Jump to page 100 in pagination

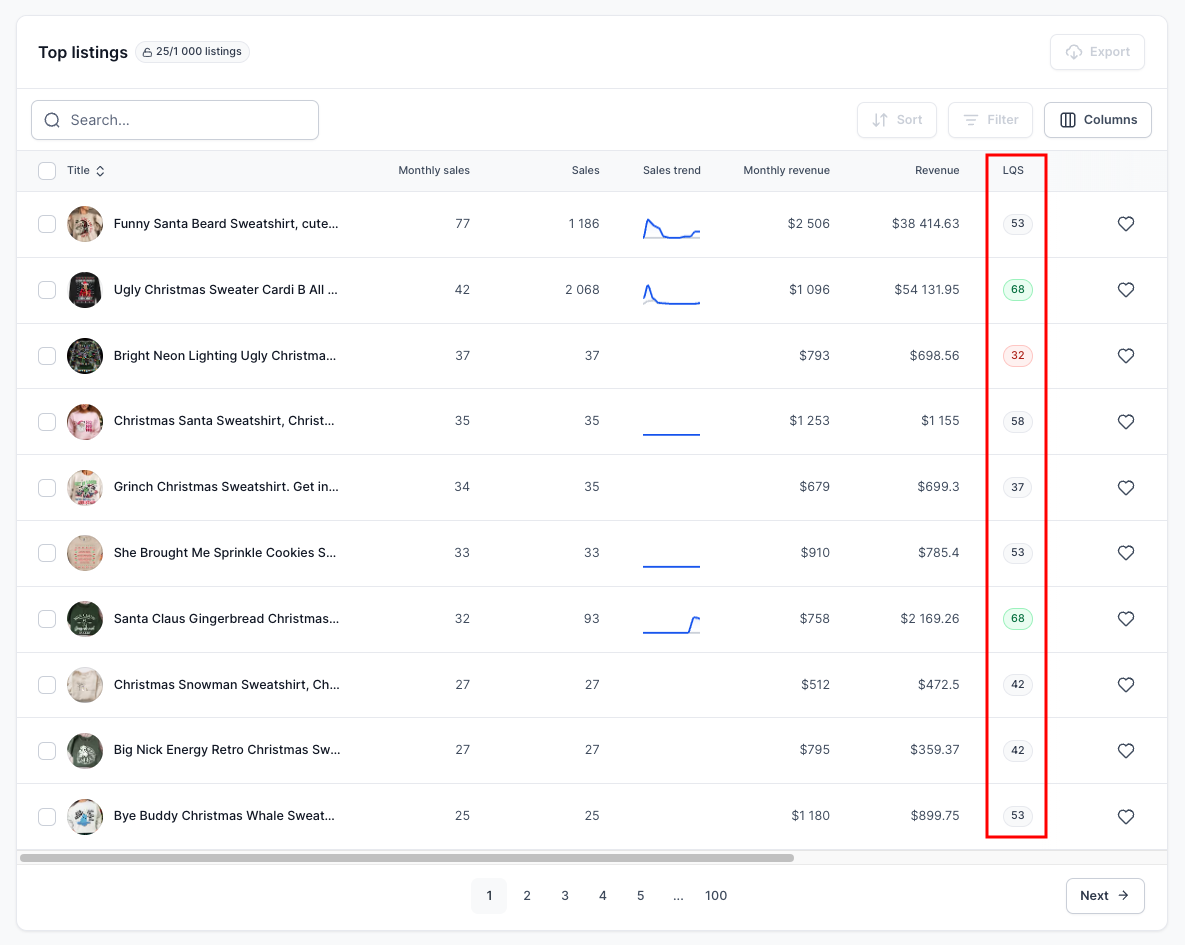(716, 896)
